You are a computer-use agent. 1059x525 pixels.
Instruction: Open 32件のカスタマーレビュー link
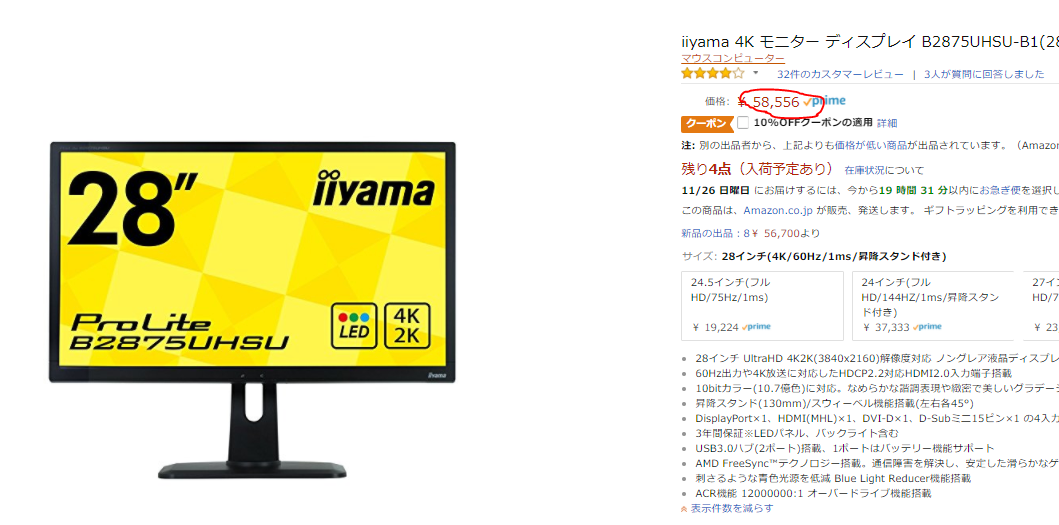pyautogui.click(x=840, y=74)
